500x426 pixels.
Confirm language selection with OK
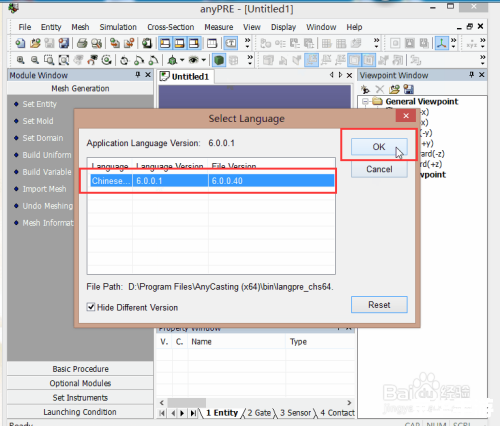379,147
